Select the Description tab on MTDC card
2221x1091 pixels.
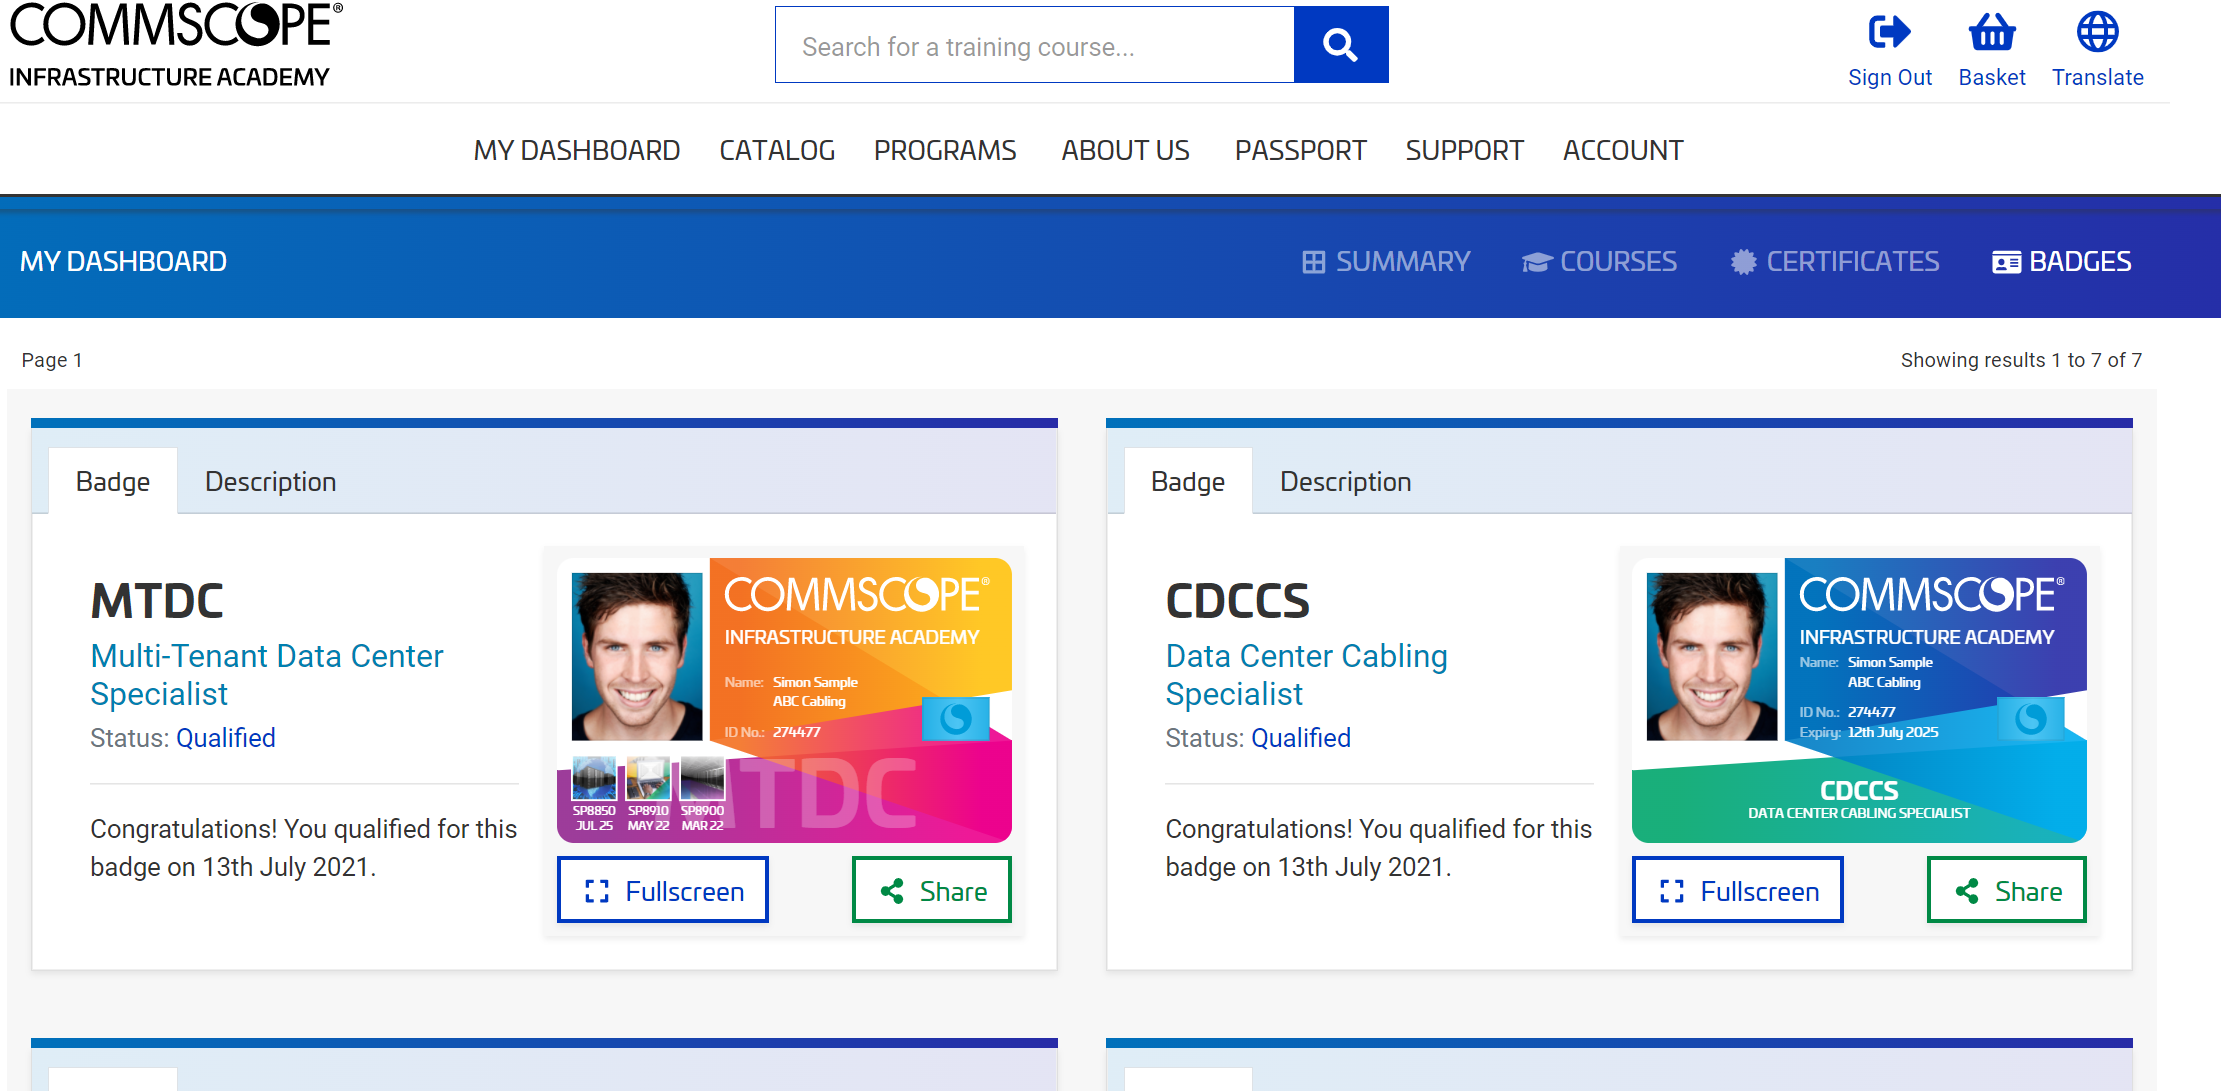[x=270, y=481]
